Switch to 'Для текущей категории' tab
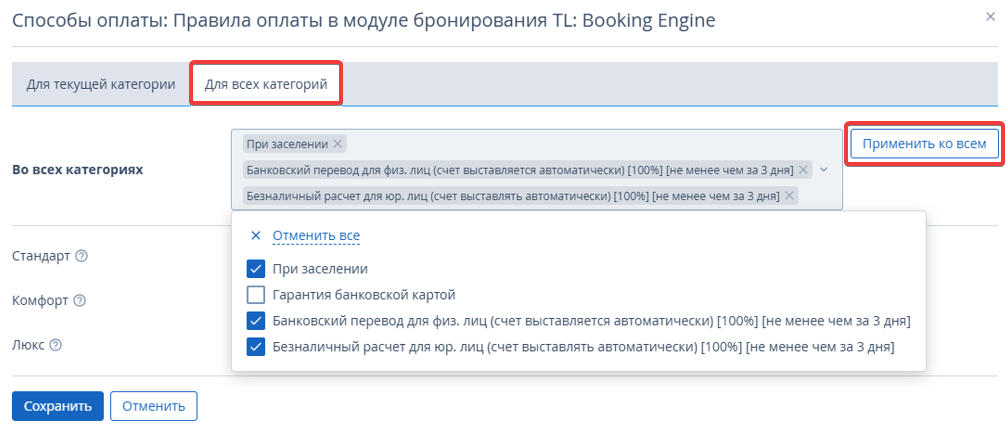 [x=101, y=84]
